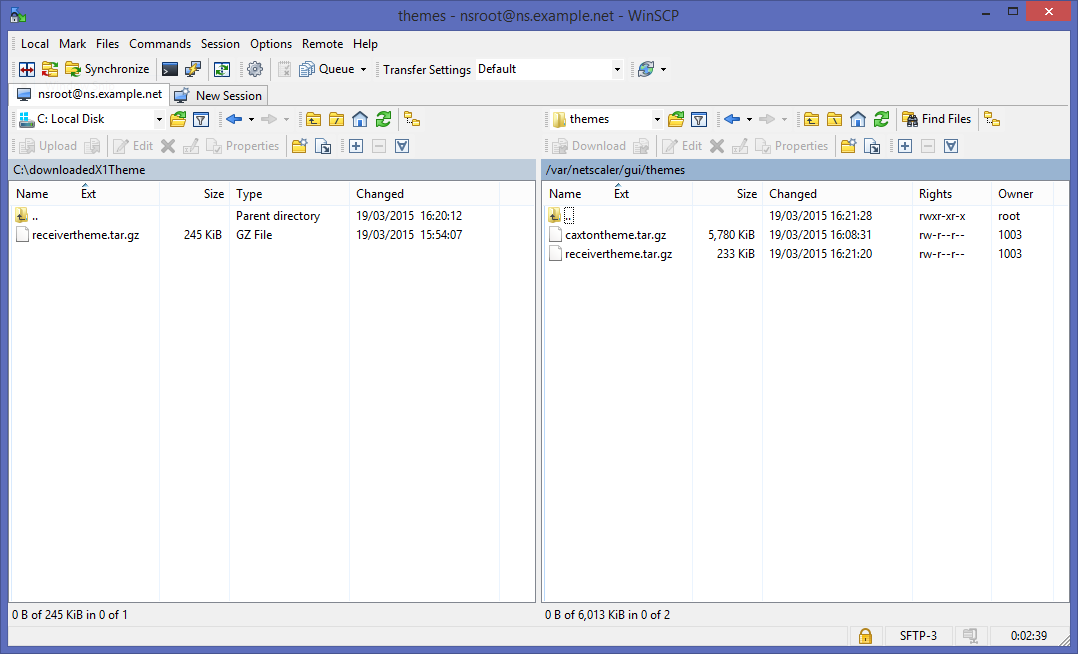The image size is (1078, 654).
Task: Click the Synchronize button
Action: click(107, 70)
